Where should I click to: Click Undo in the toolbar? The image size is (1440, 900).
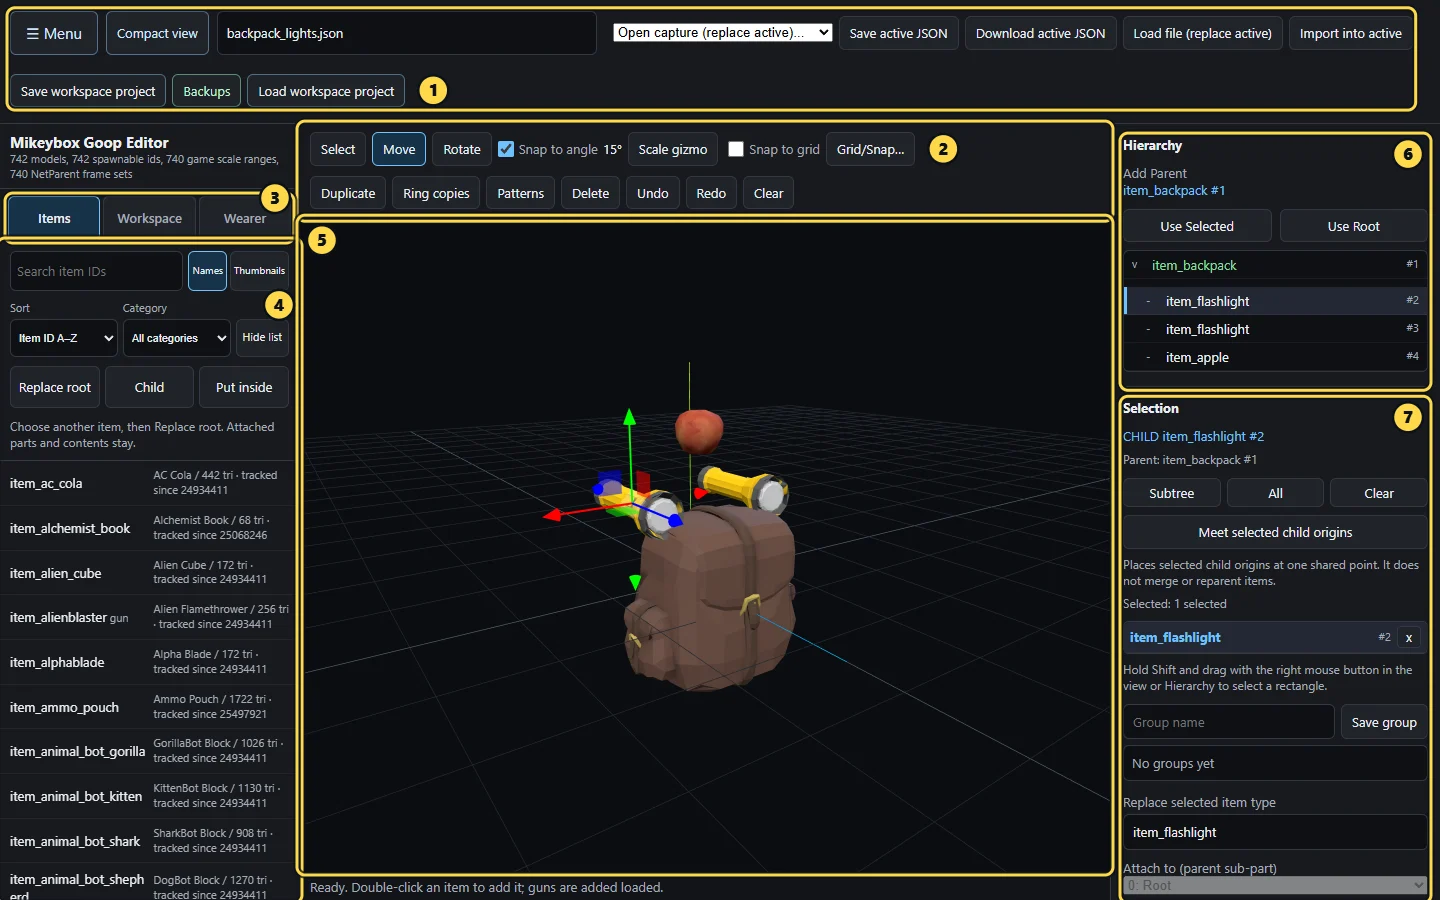pyautogui.click(x=653, y=193)
